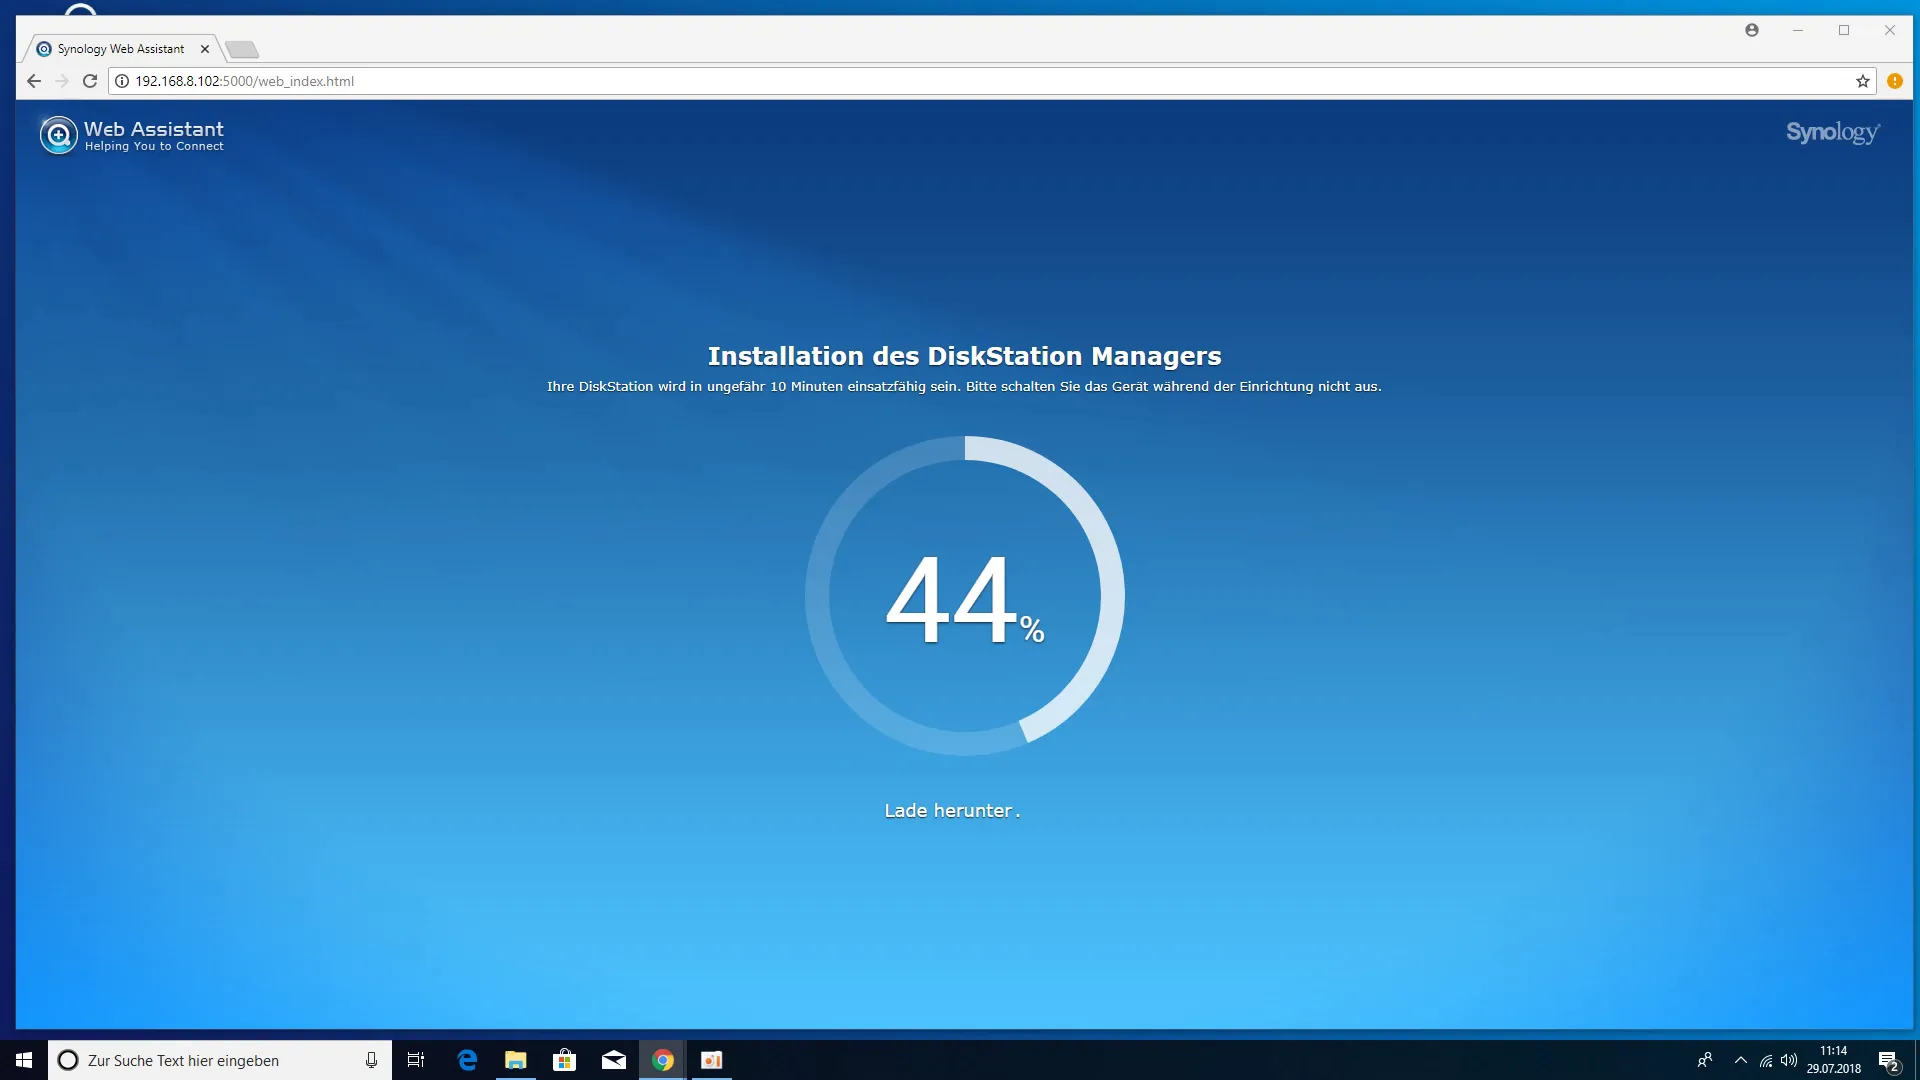Maximize the Chrome window
Image resolution: width=1920 pixels, height=1080 pixels.
[x=1844, y=30]
